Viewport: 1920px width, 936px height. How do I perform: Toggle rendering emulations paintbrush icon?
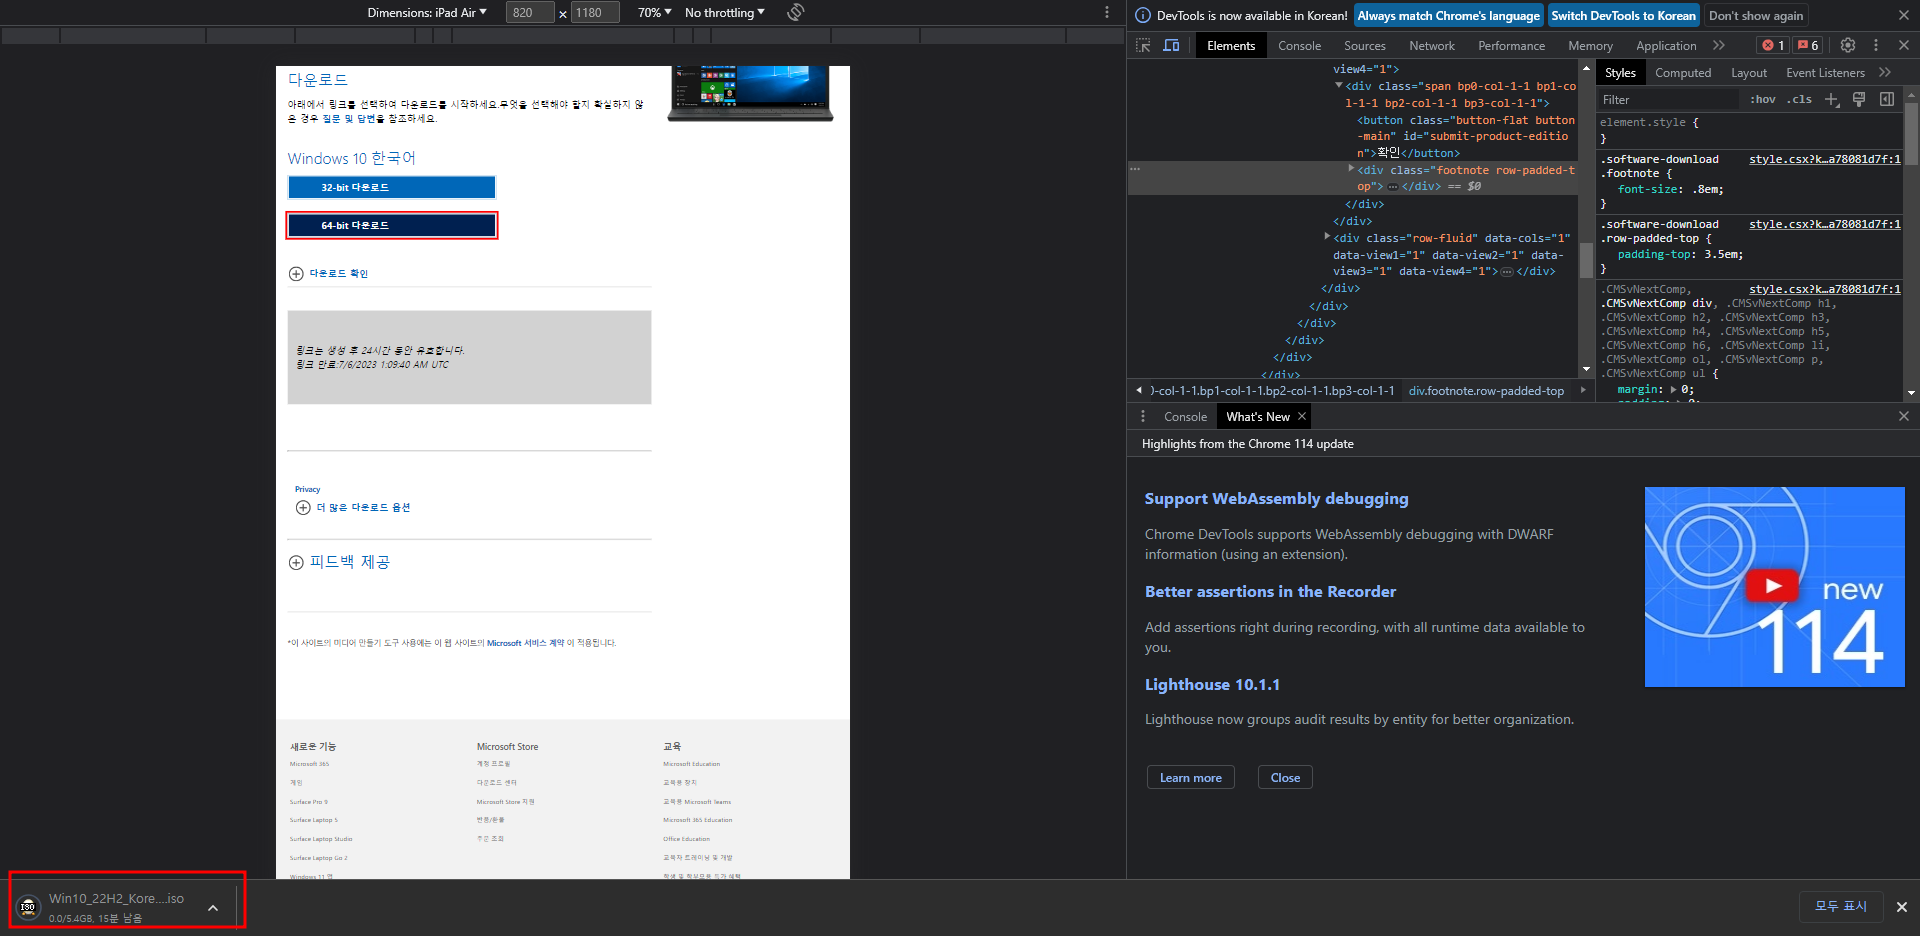click(x=1859, y=99)
